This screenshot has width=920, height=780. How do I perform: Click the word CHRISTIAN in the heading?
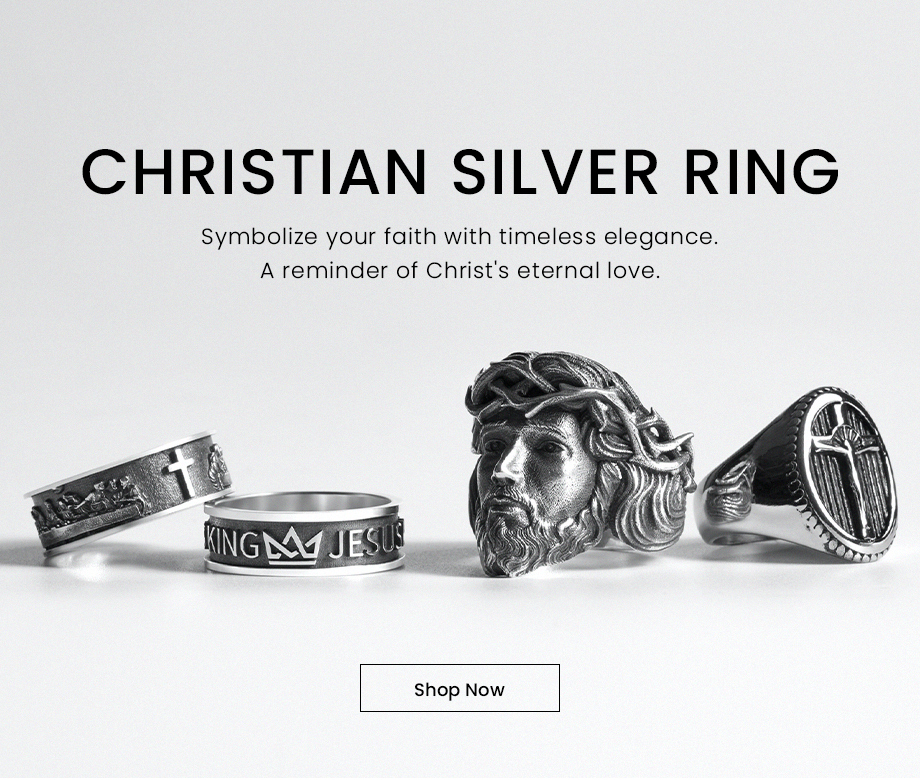tap(254, 171)
